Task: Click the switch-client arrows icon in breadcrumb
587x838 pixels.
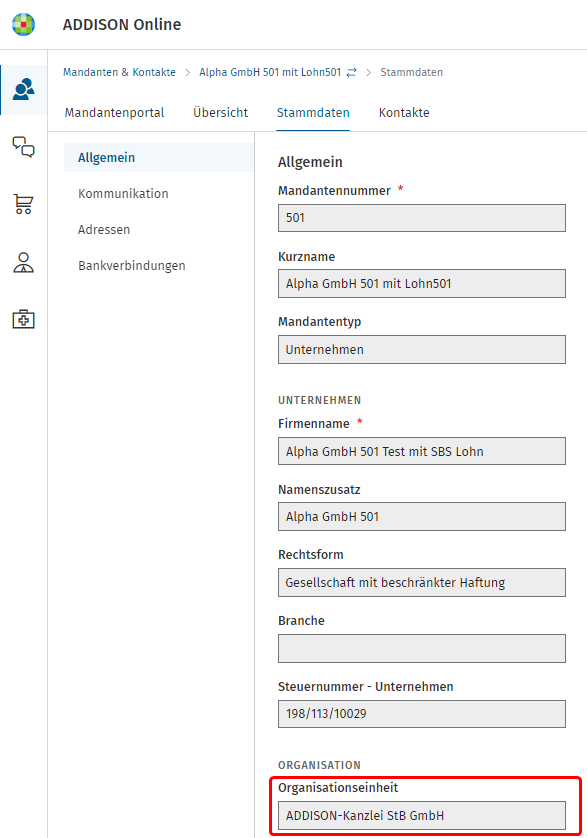Action: click(x=351, y=73)
